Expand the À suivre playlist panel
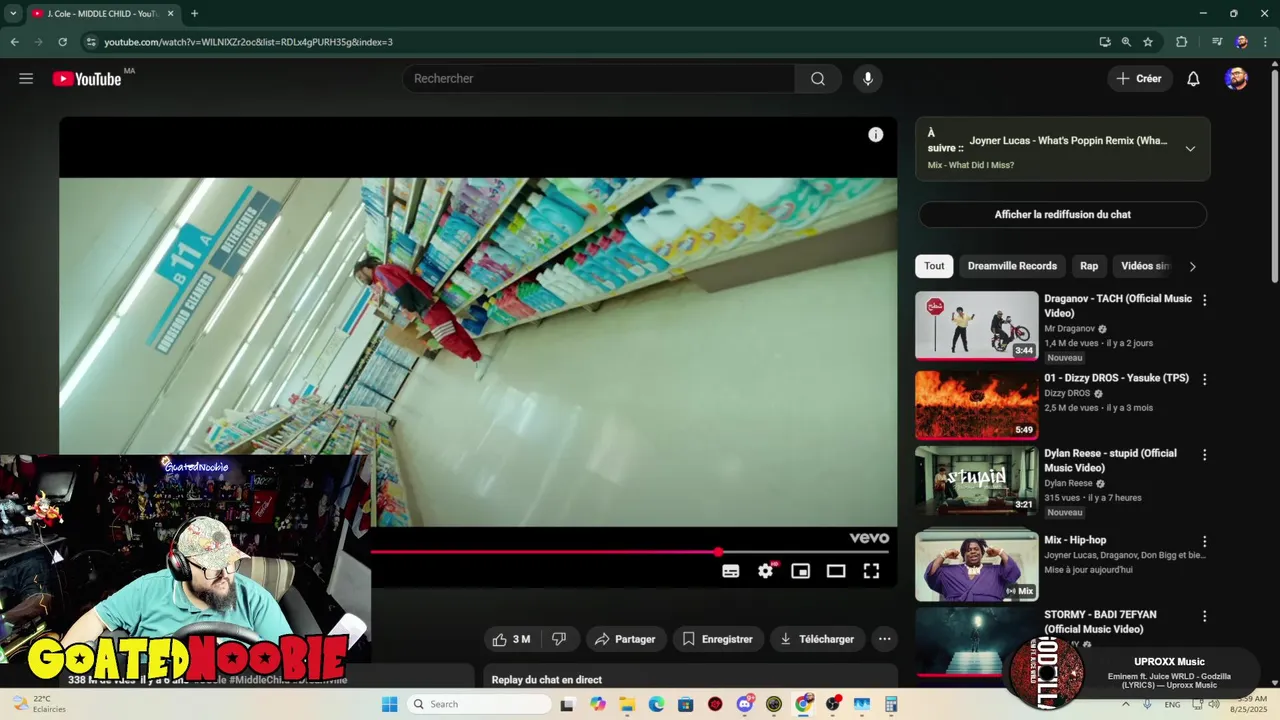 click(x=1190, y=149)
